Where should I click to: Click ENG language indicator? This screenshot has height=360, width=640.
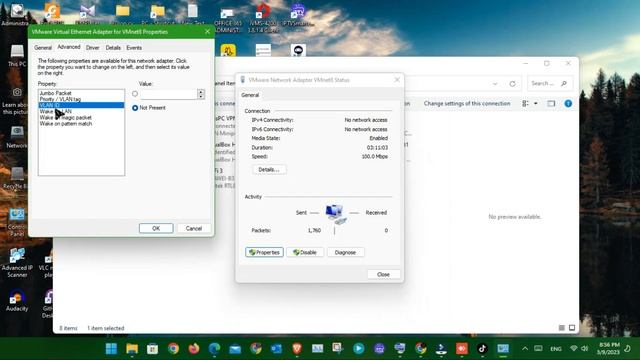tap(556, 349)
